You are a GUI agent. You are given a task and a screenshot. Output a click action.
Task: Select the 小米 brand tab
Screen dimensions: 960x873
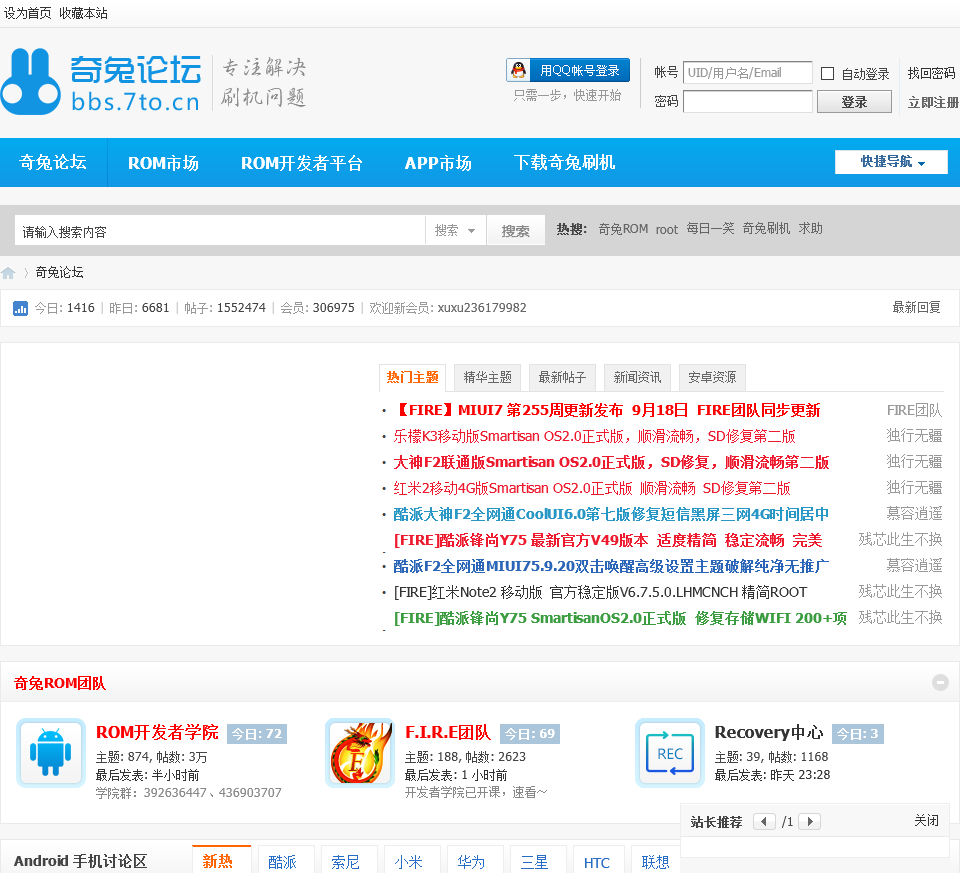coord(412,860)
